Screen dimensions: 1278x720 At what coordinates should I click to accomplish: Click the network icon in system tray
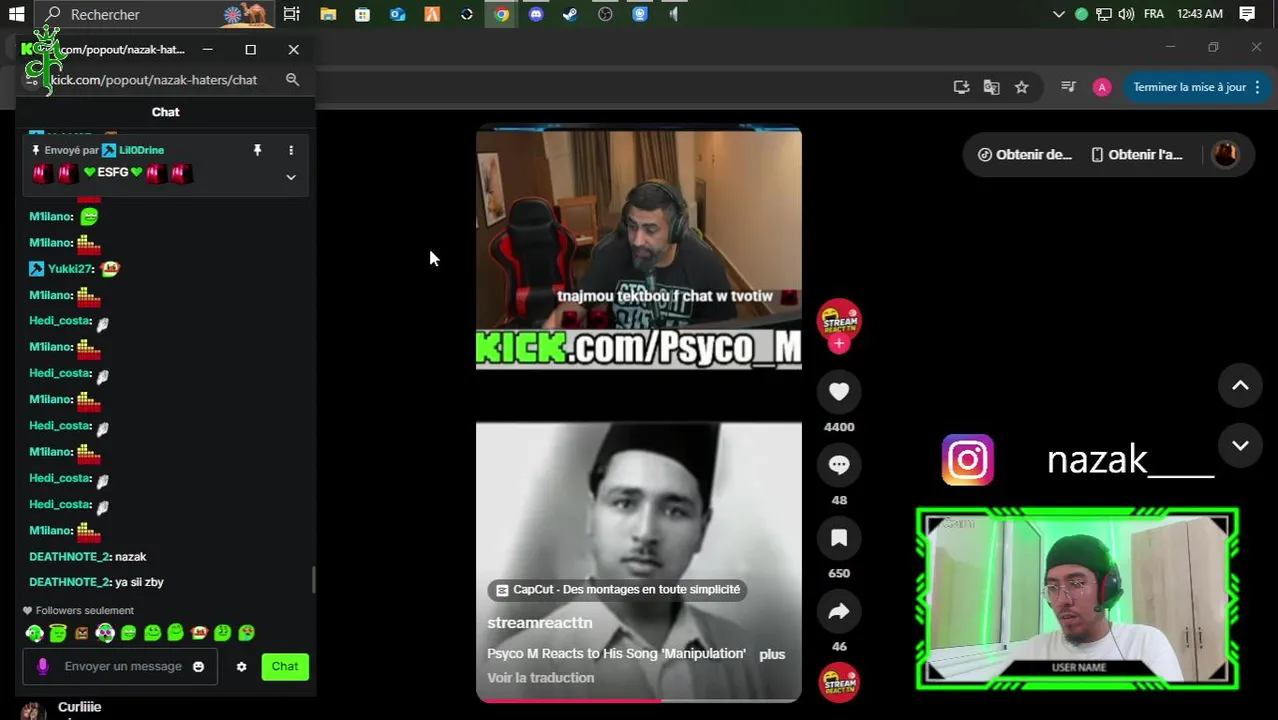coord(1104,14)
